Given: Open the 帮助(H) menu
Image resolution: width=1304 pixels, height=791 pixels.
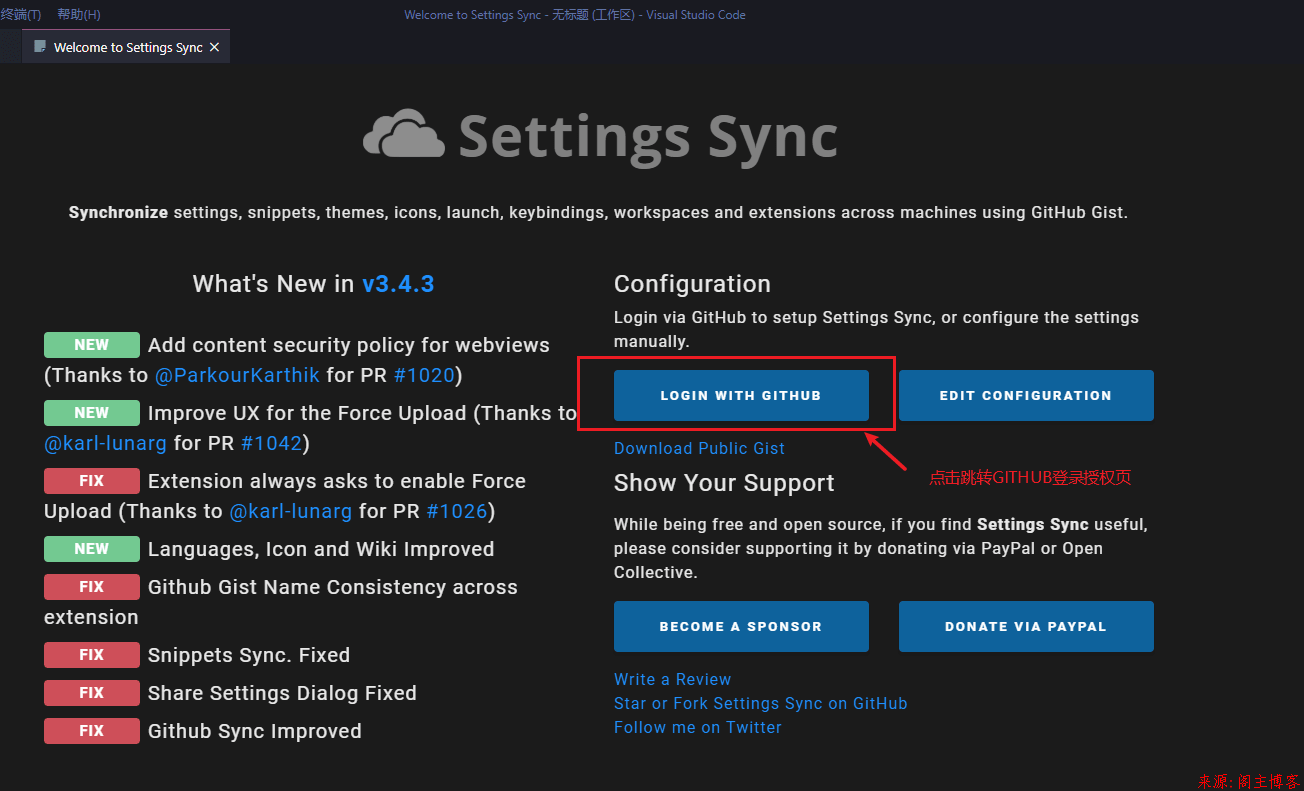Looking at the screenshot, I should (x=79, y=14).
